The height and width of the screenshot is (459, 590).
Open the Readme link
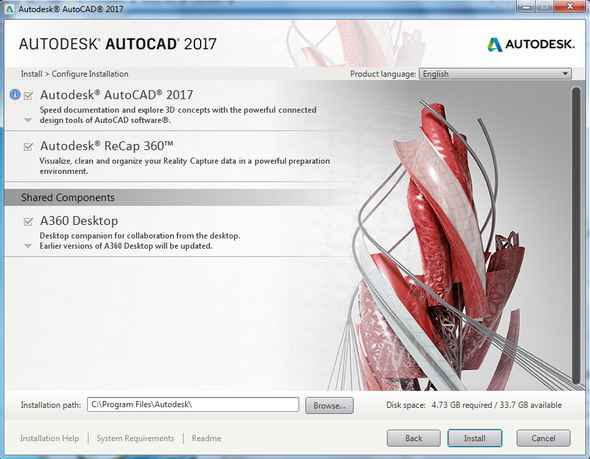[x=207, y=438]
